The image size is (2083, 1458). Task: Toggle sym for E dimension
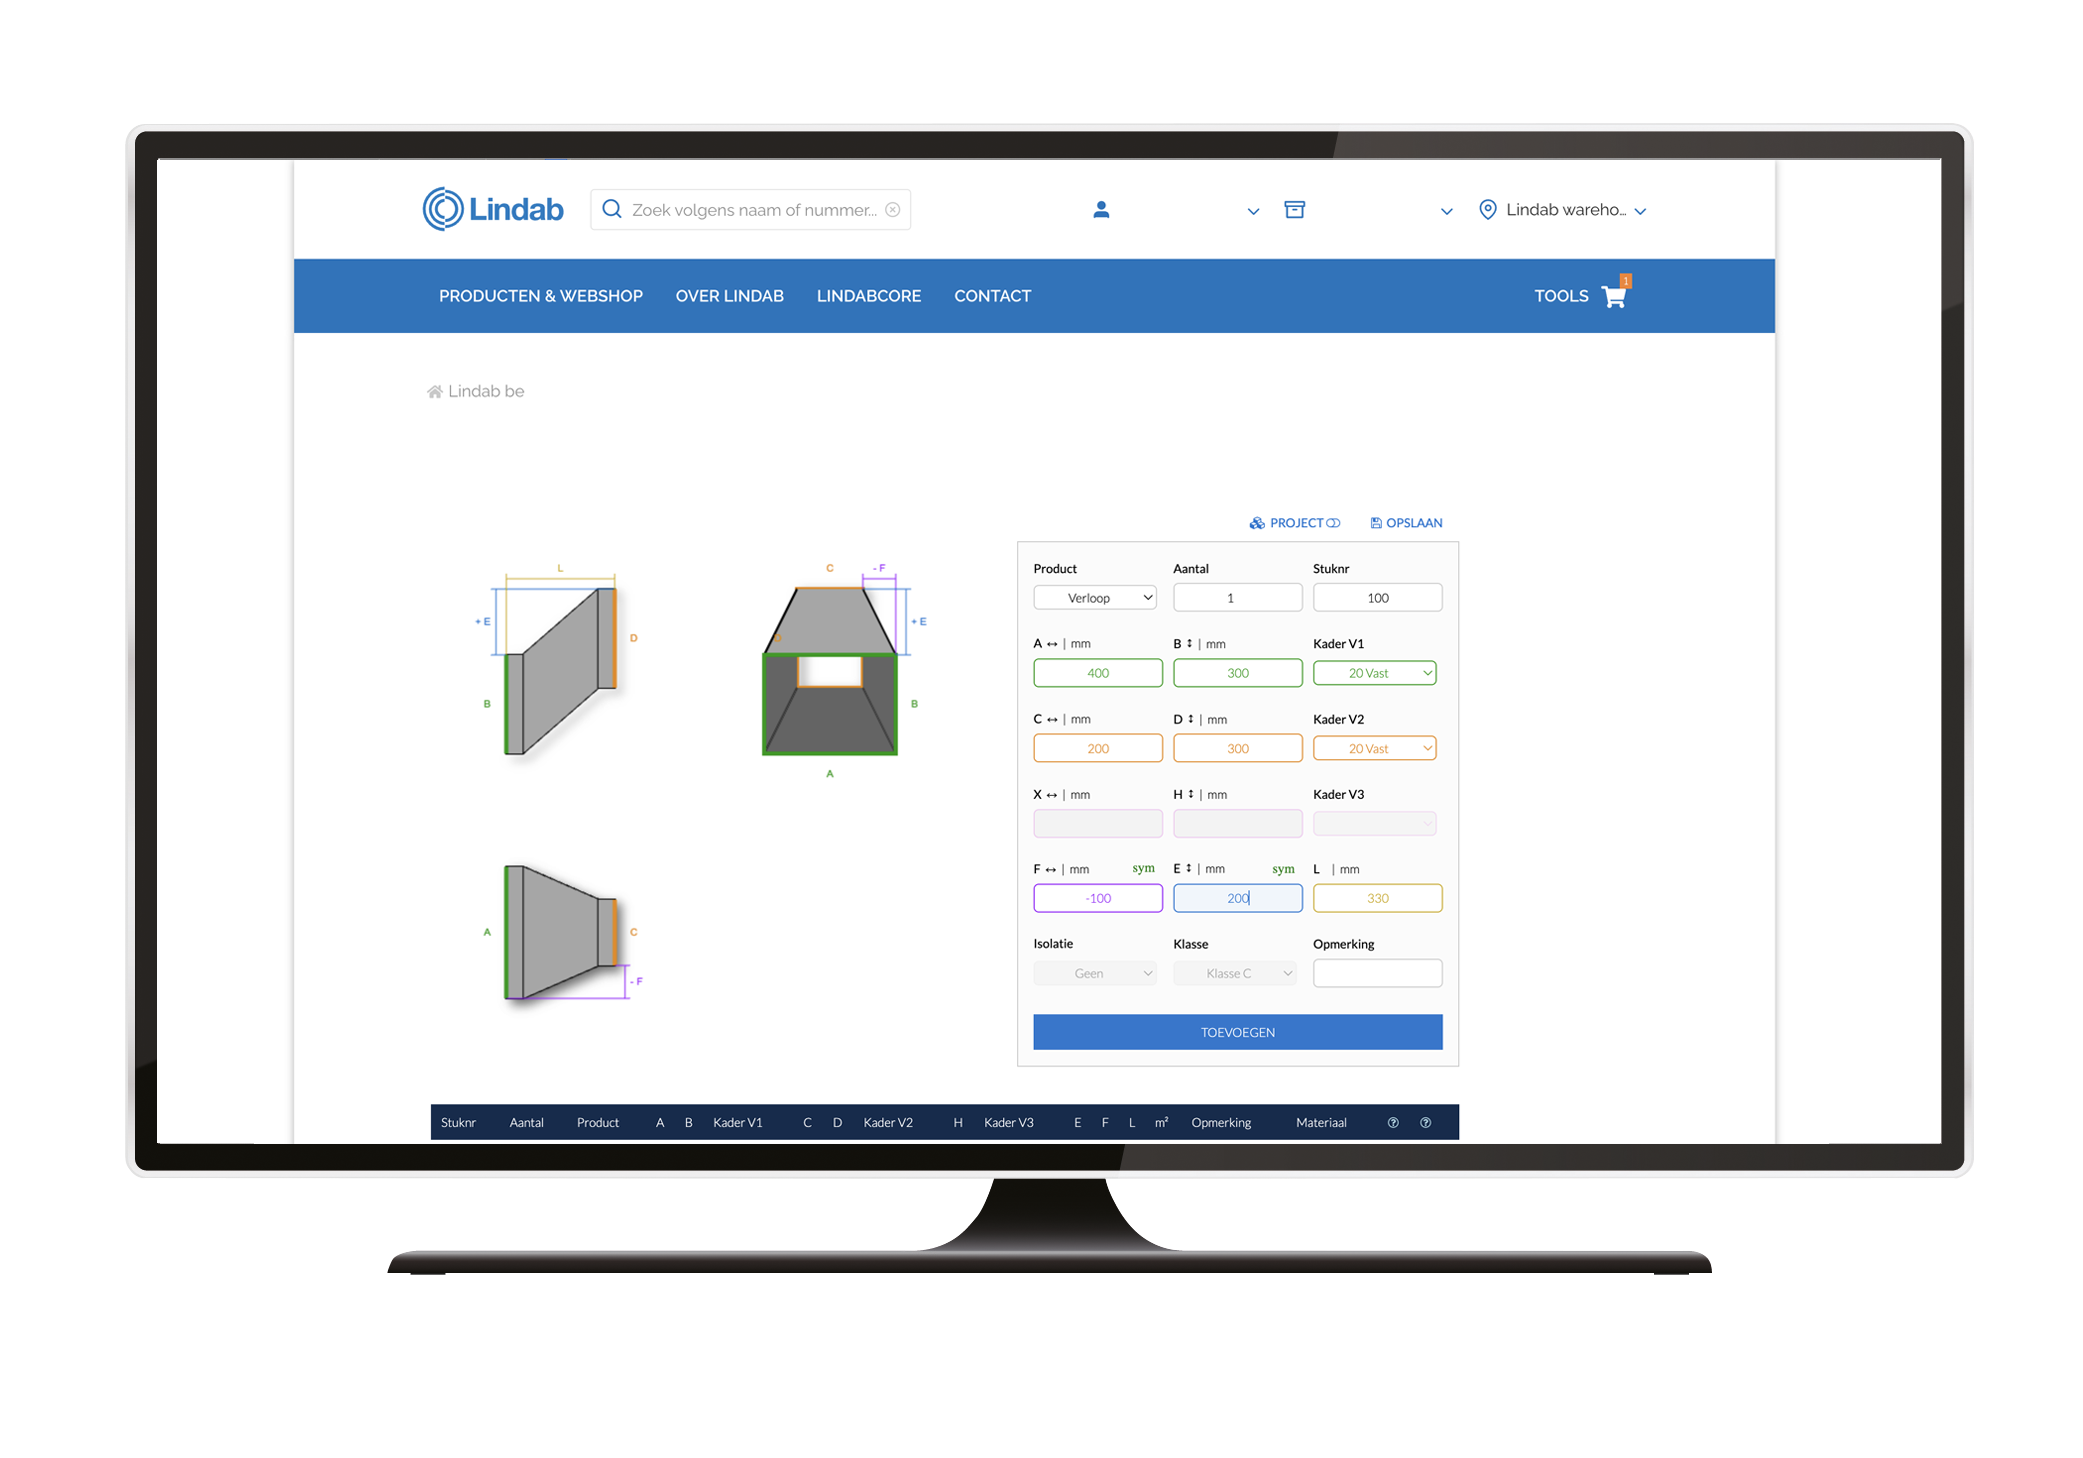[1283, 869]
